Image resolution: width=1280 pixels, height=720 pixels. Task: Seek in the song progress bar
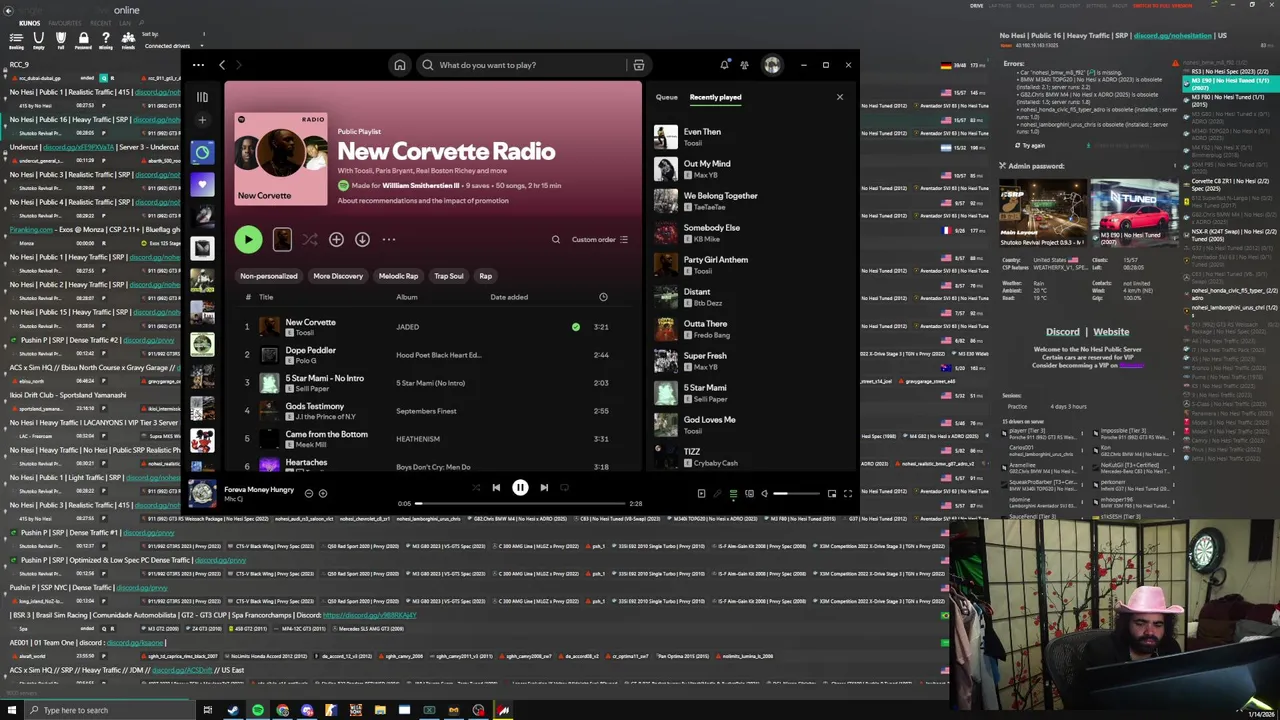(520, 503)
